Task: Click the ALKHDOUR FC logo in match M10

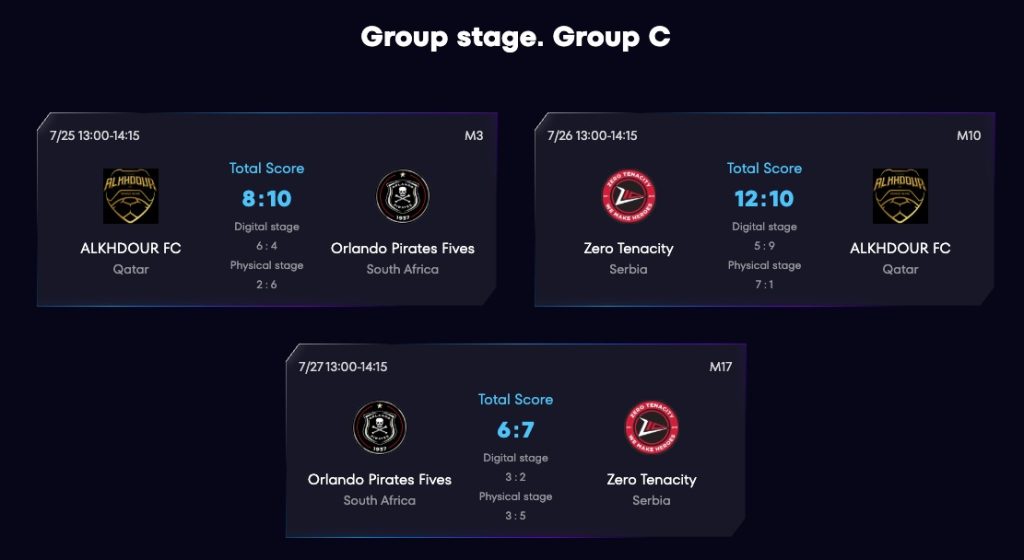Action: coord(900,196)
